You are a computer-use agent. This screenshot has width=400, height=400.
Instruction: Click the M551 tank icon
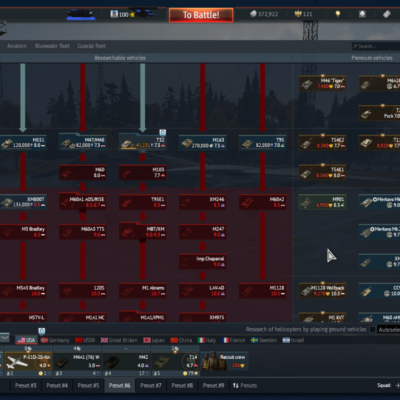[7, 144]
